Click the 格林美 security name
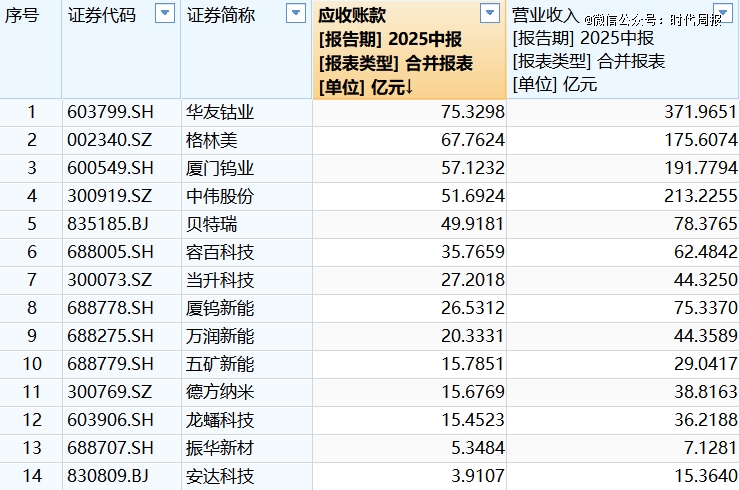 pyautogui.click(x=212, y=140)
